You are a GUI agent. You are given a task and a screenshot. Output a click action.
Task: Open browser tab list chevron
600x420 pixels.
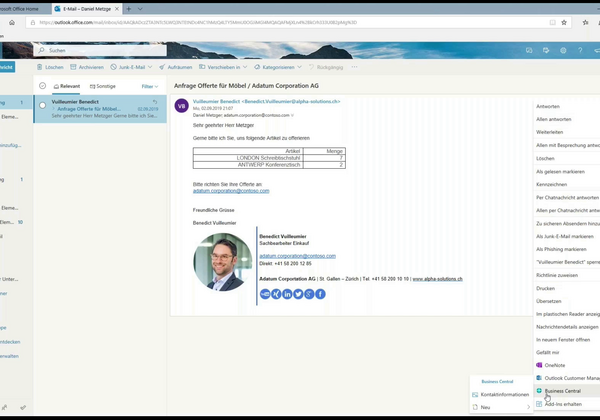[140, 8]
